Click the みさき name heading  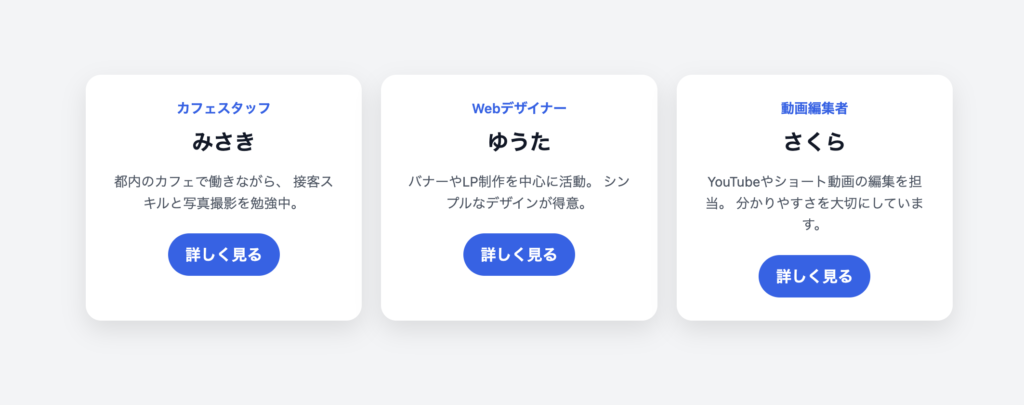click(223, 142)
